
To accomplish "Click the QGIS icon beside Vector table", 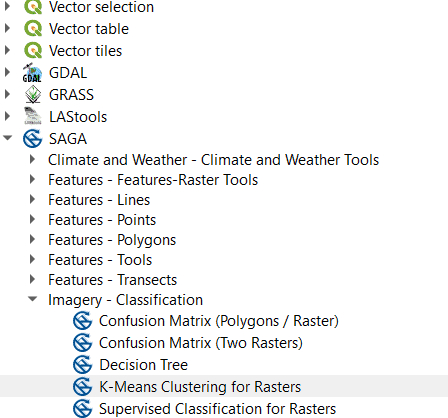I will [33, 29].
